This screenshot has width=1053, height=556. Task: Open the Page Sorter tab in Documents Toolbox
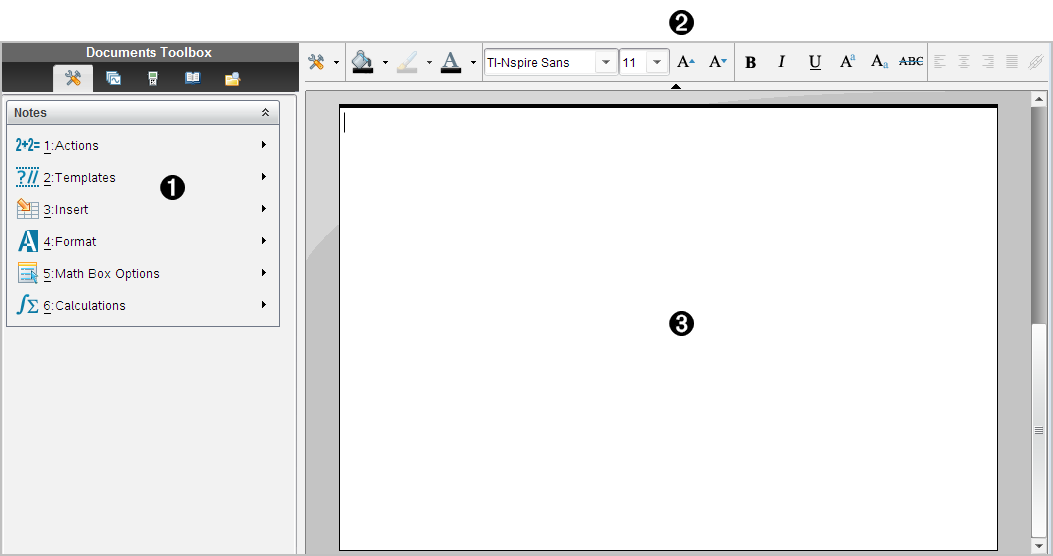tap(113, 78)
